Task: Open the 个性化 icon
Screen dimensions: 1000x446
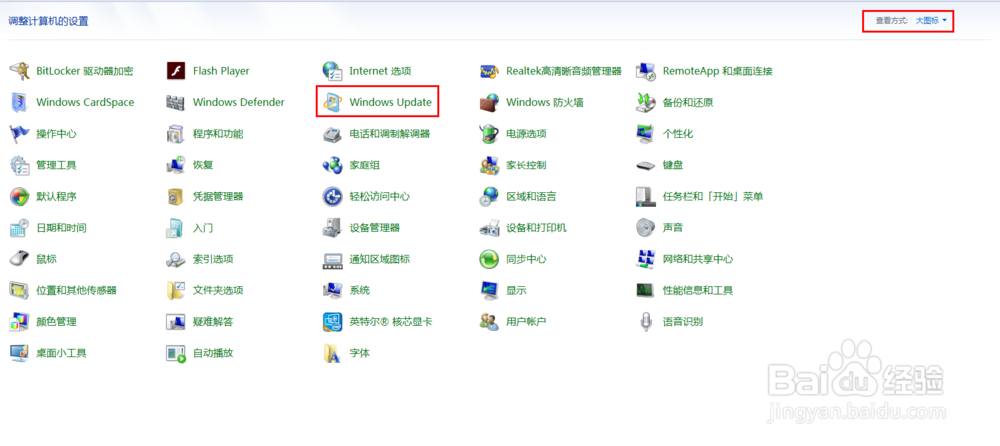Action: pyautogui.click(x=646, y=134)
